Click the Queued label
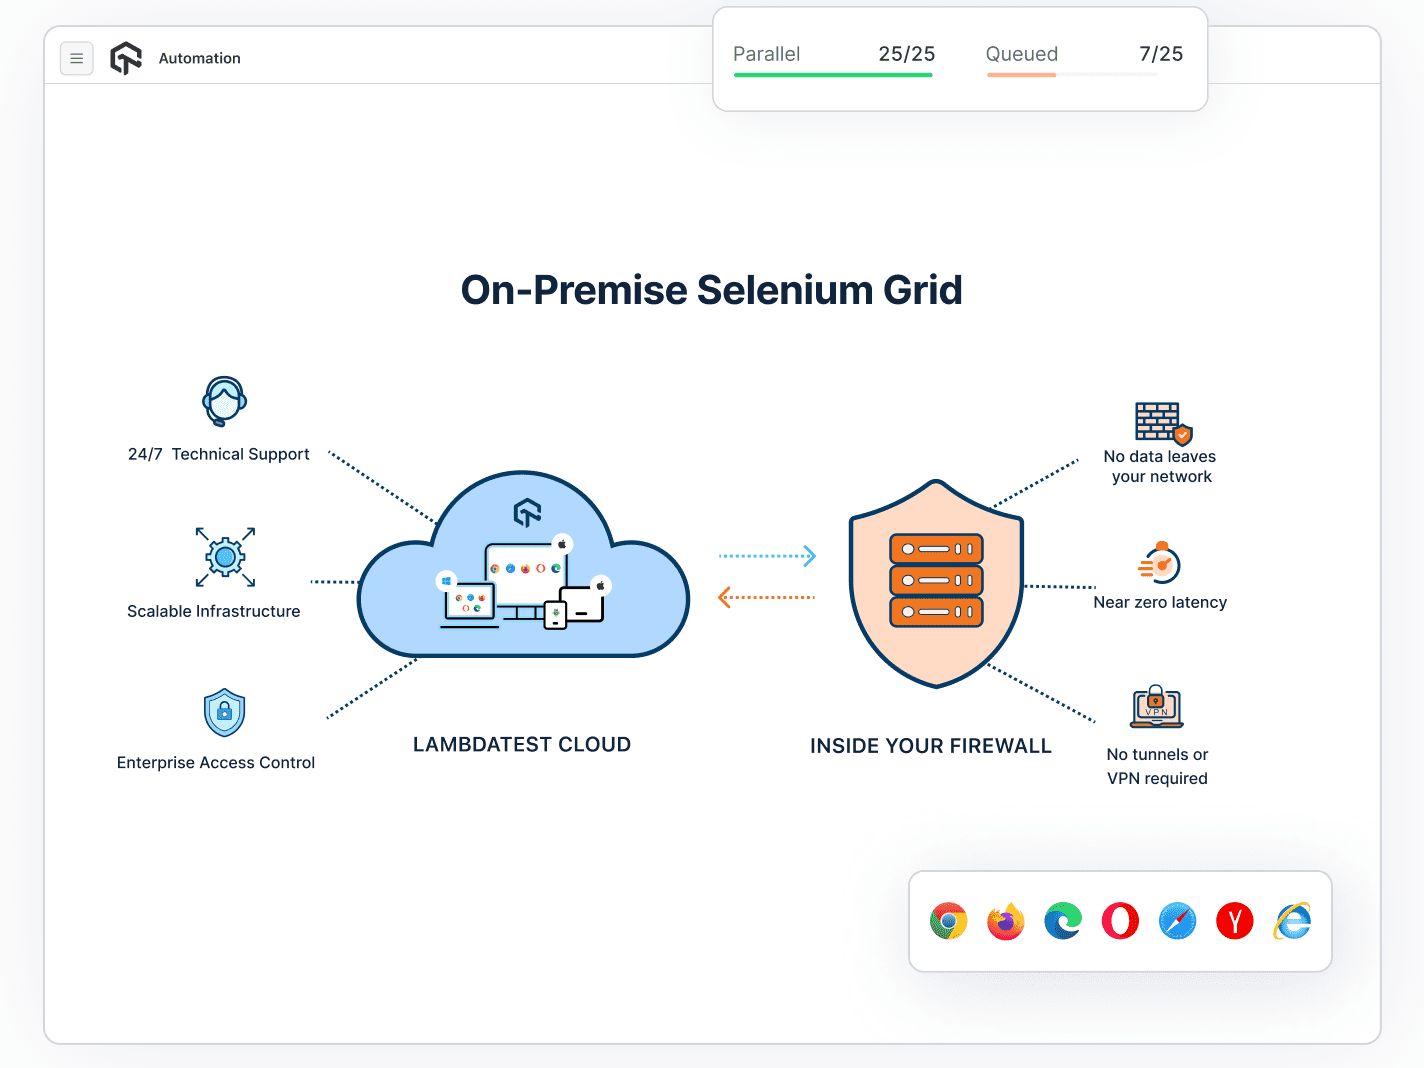Screen dimensions: 1424x1068 coord(1022,54)
